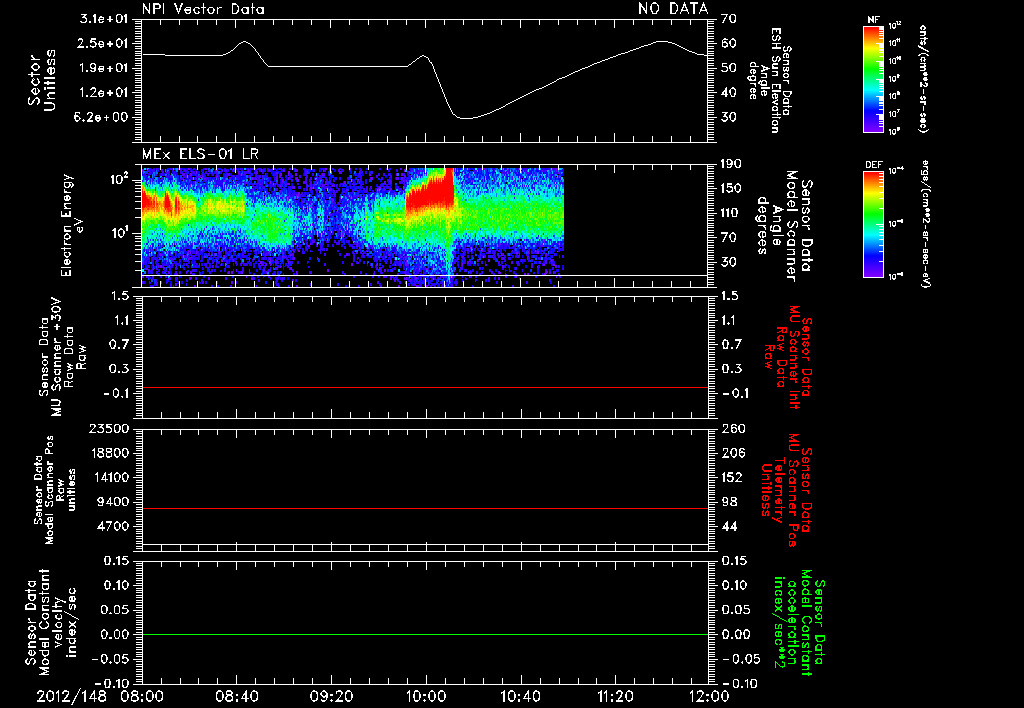Click the "14100" scanner position axis value
The height and width of the screenshot is (708, 1024).
coord(110,477)
